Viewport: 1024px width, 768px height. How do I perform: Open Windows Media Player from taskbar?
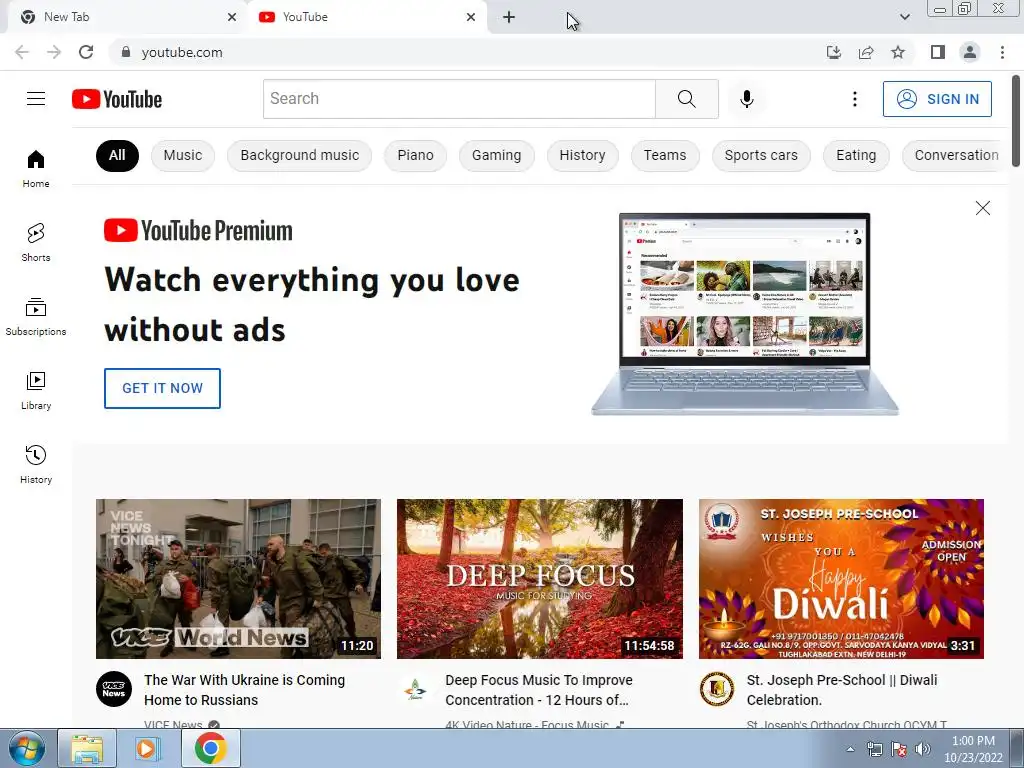pos(148,748)
